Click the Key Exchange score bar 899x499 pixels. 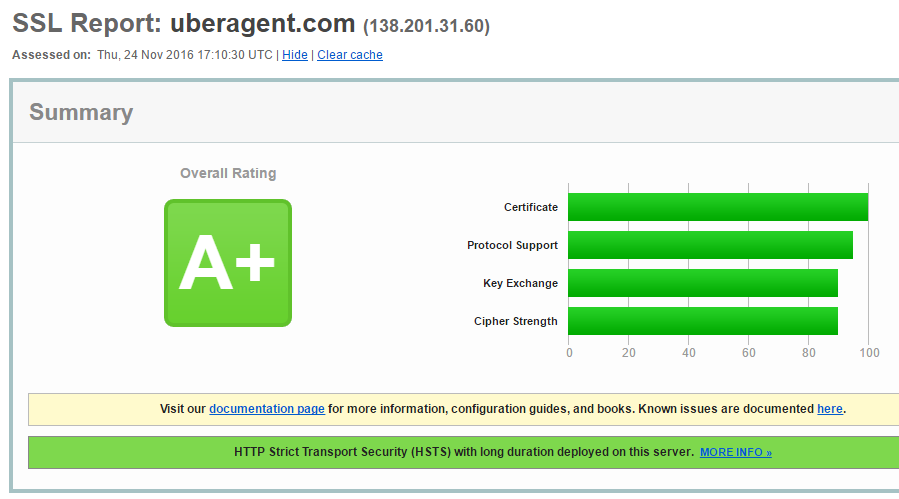[x=703, y=283]
